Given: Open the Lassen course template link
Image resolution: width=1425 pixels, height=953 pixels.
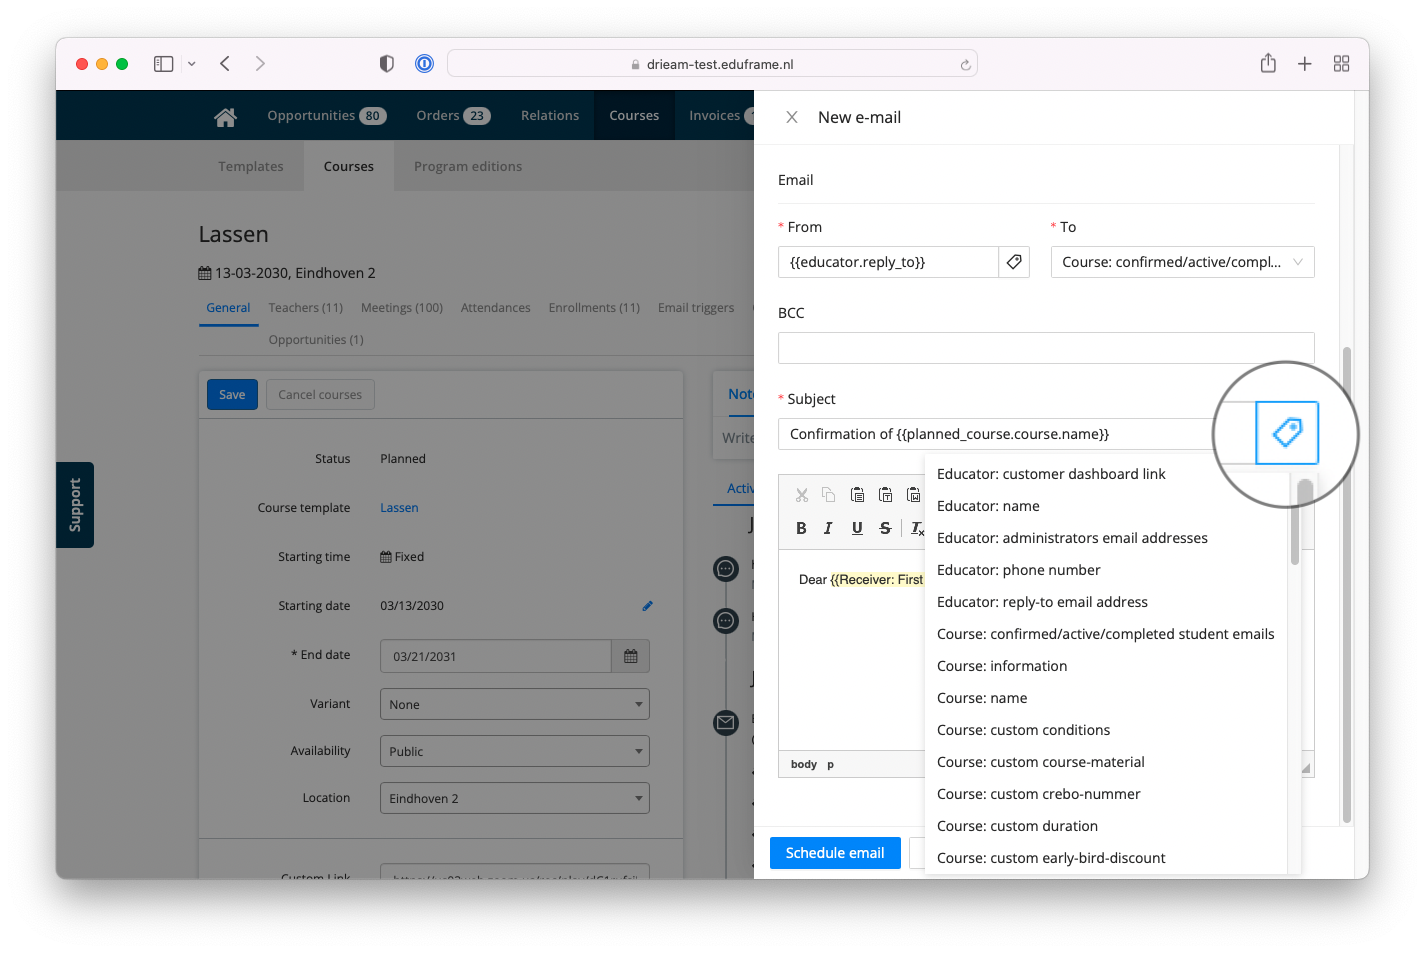Looking at the screenshot, I should (x=399, y=508).
